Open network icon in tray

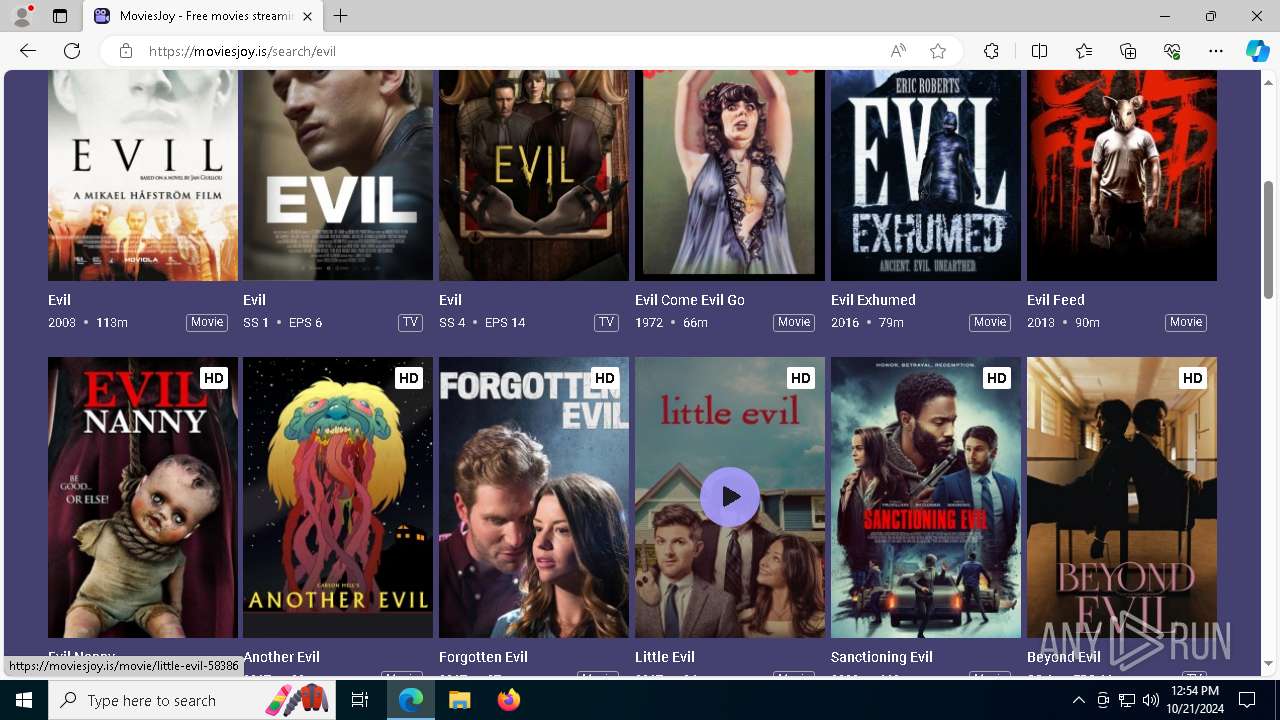pos(1126,700)
